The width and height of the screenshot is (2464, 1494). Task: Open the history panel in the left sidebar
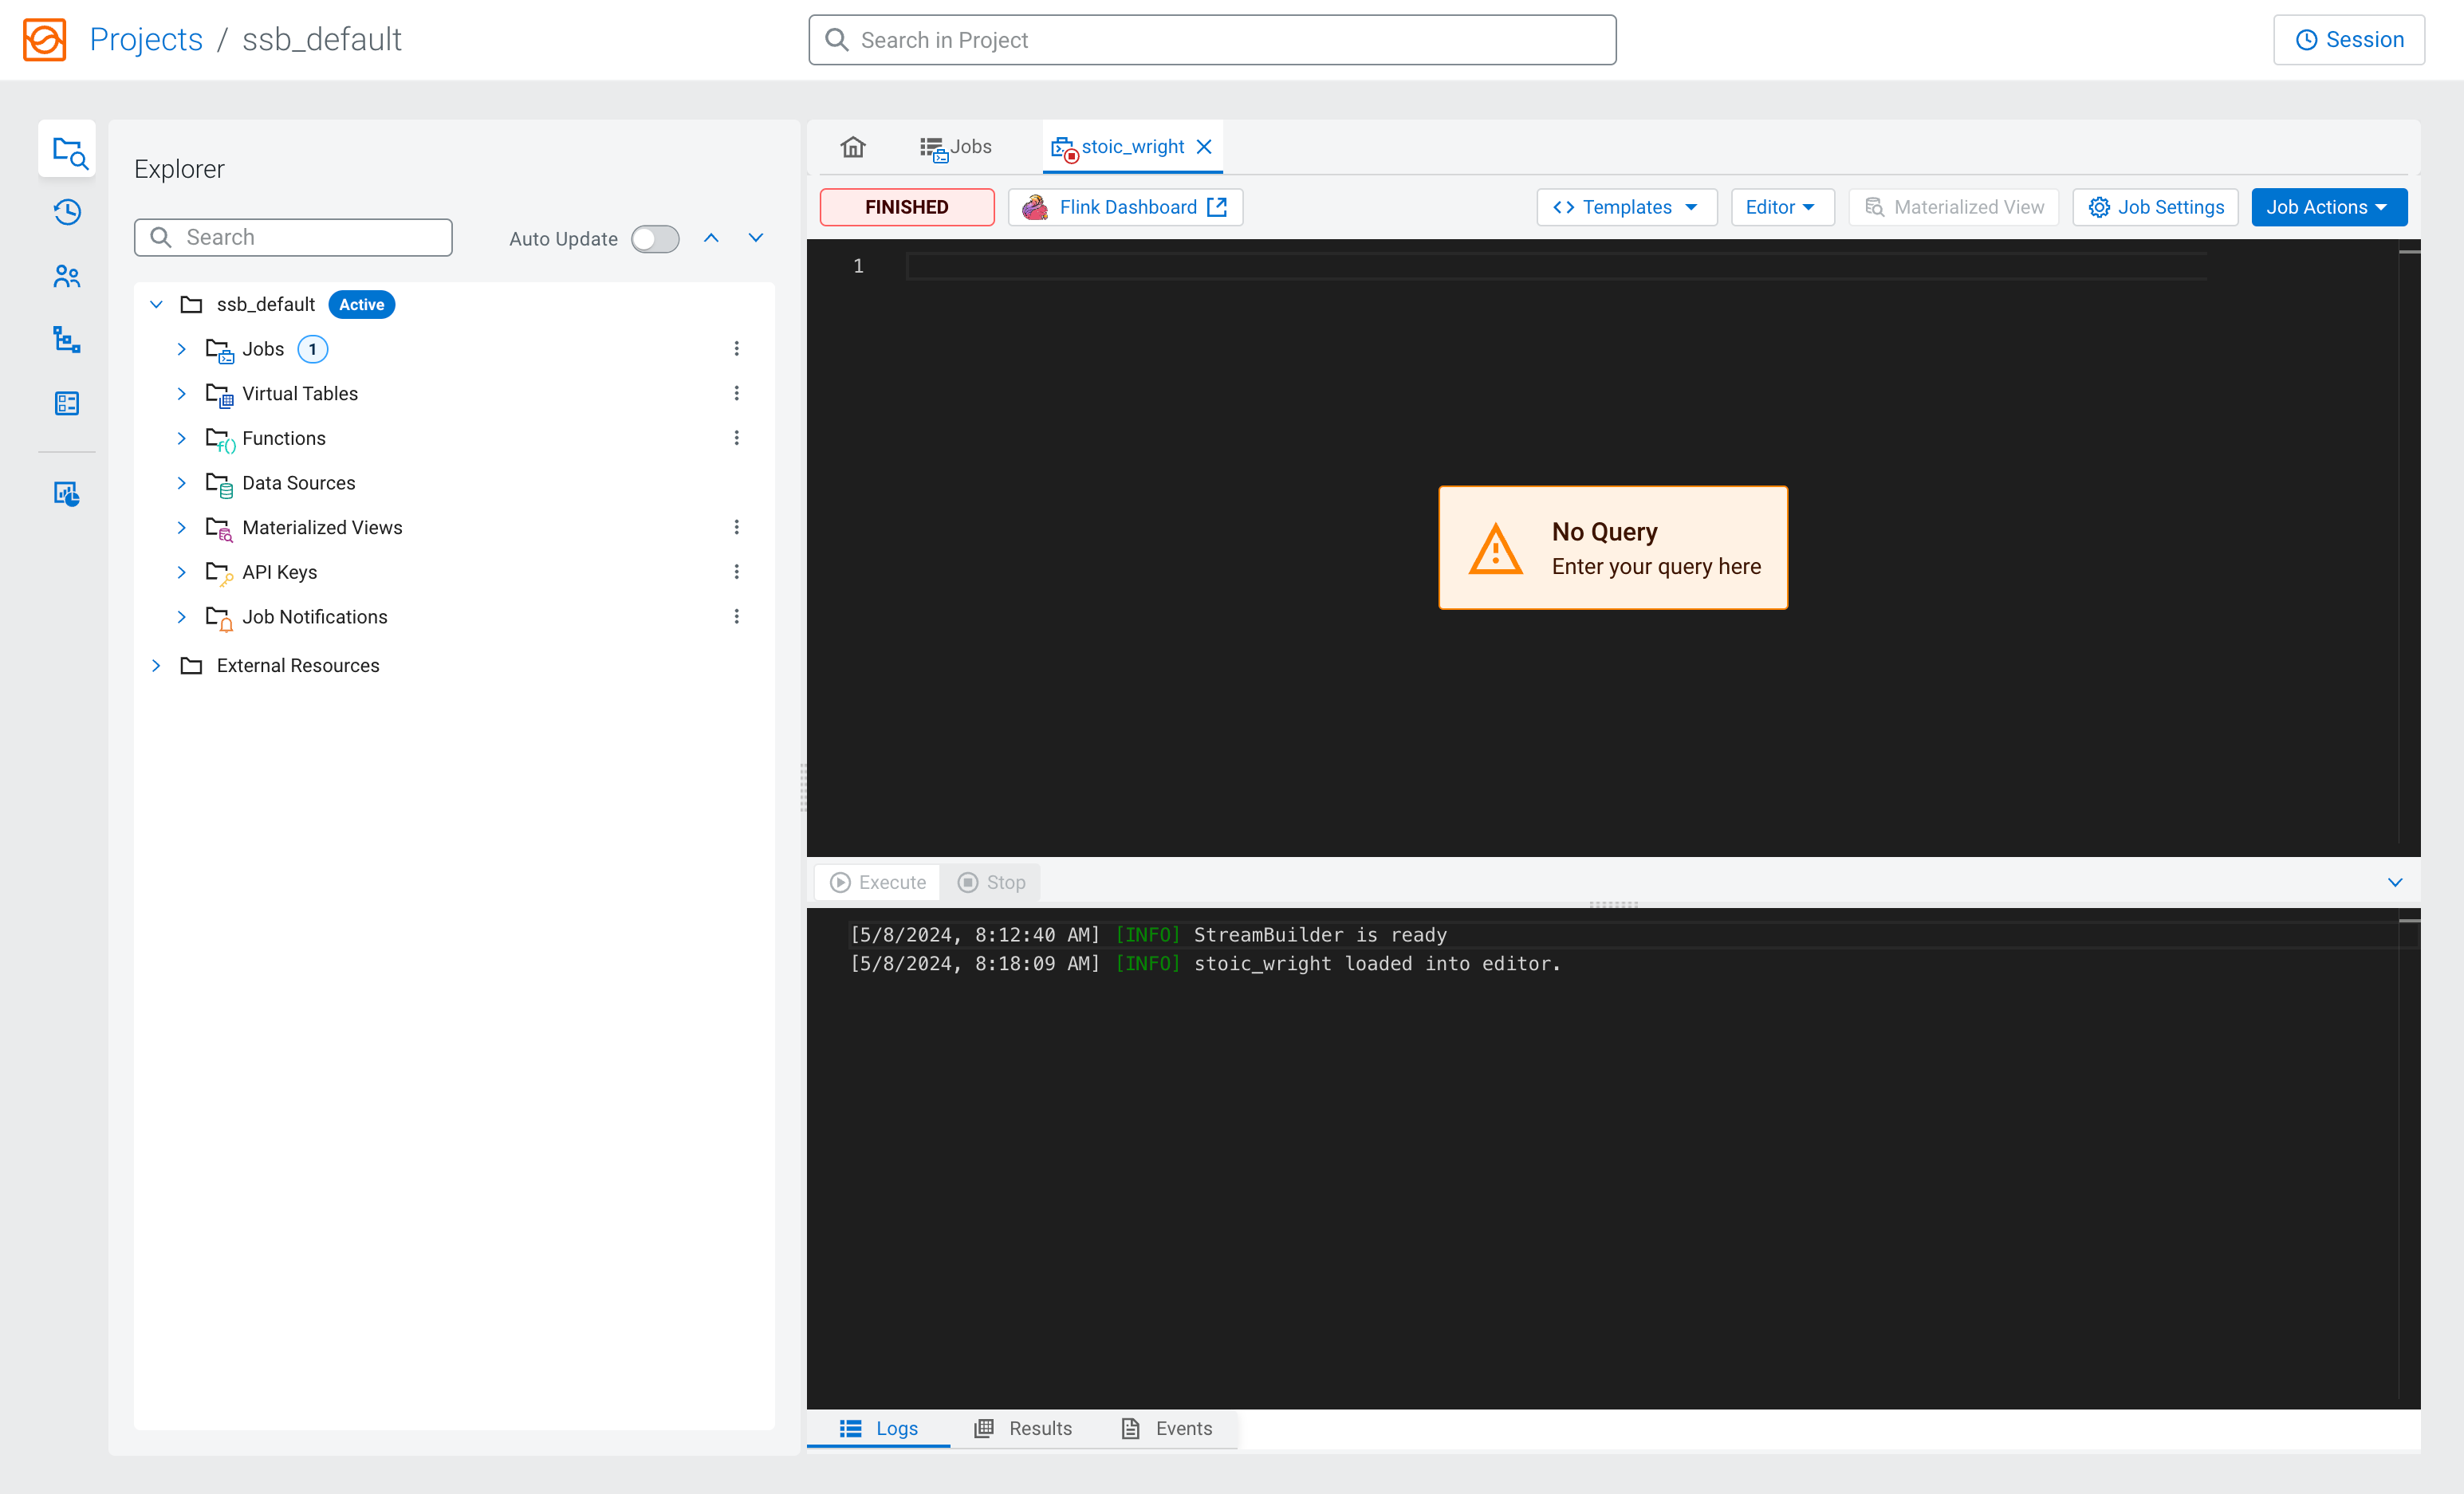66,212
